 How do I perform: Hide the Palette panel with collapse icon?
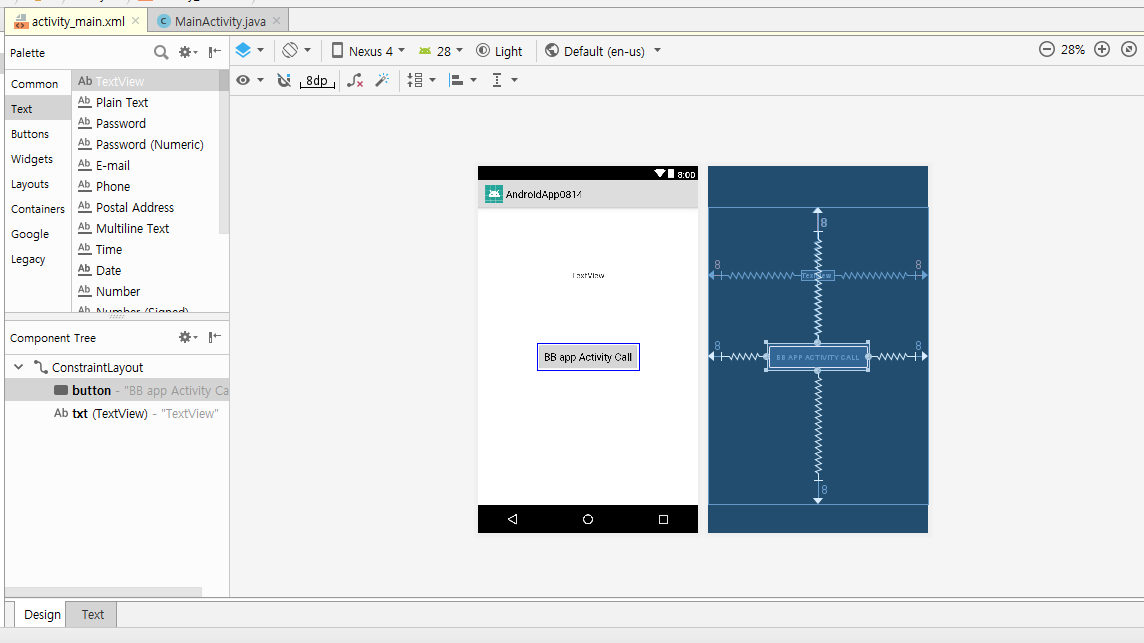(x=214, y=52)
